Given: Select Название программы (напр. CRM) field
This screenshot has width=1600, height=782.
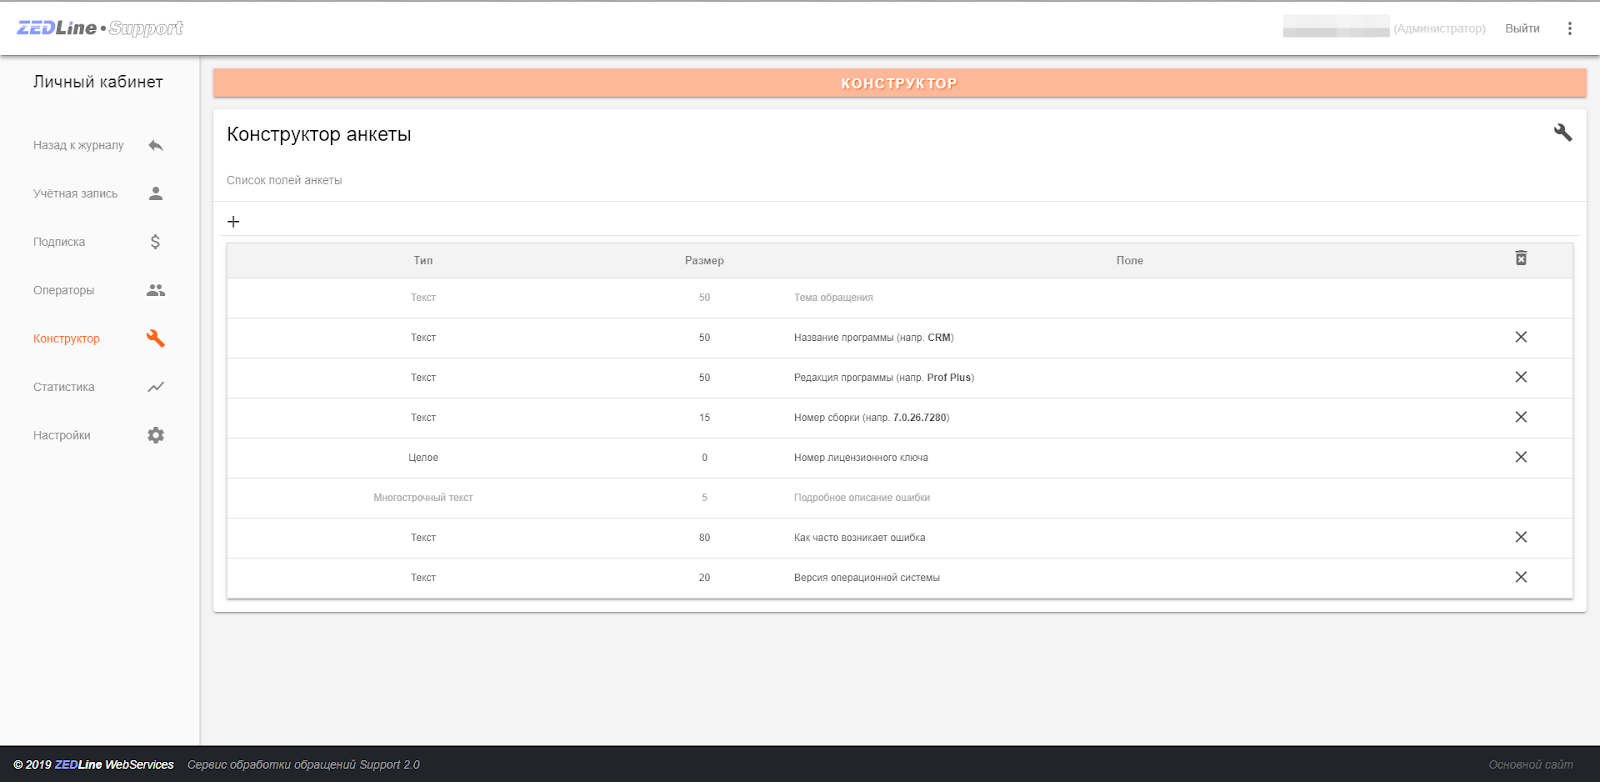Looking at the screenshot, I should (874, 338).
